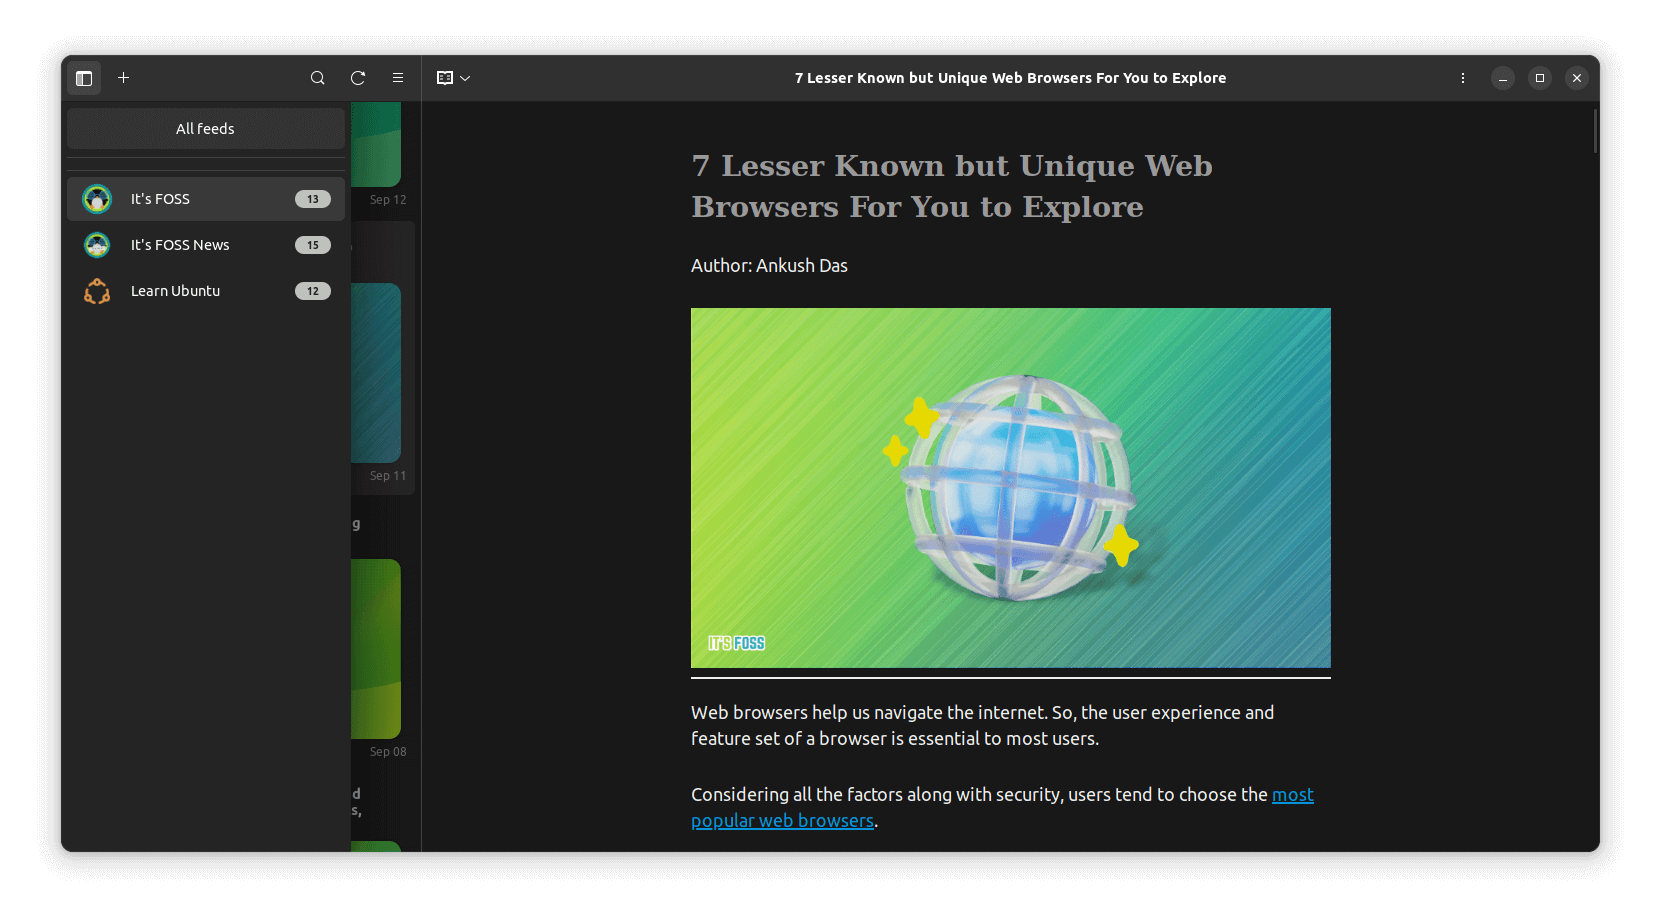The image size is (1661, 919).
Task: Add a new feed with the plus icon
Action: pyautogui.click(x=123, y=77)
